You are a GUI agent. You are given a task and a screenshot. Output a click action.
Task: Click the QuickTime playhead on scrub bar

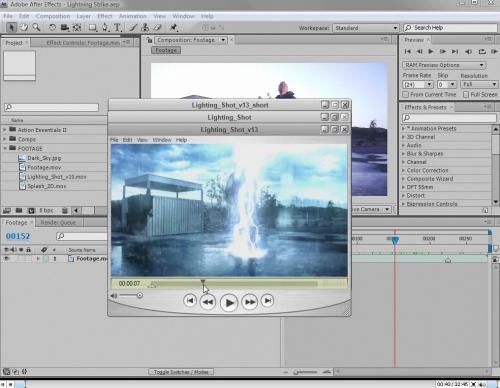[203, 283]
